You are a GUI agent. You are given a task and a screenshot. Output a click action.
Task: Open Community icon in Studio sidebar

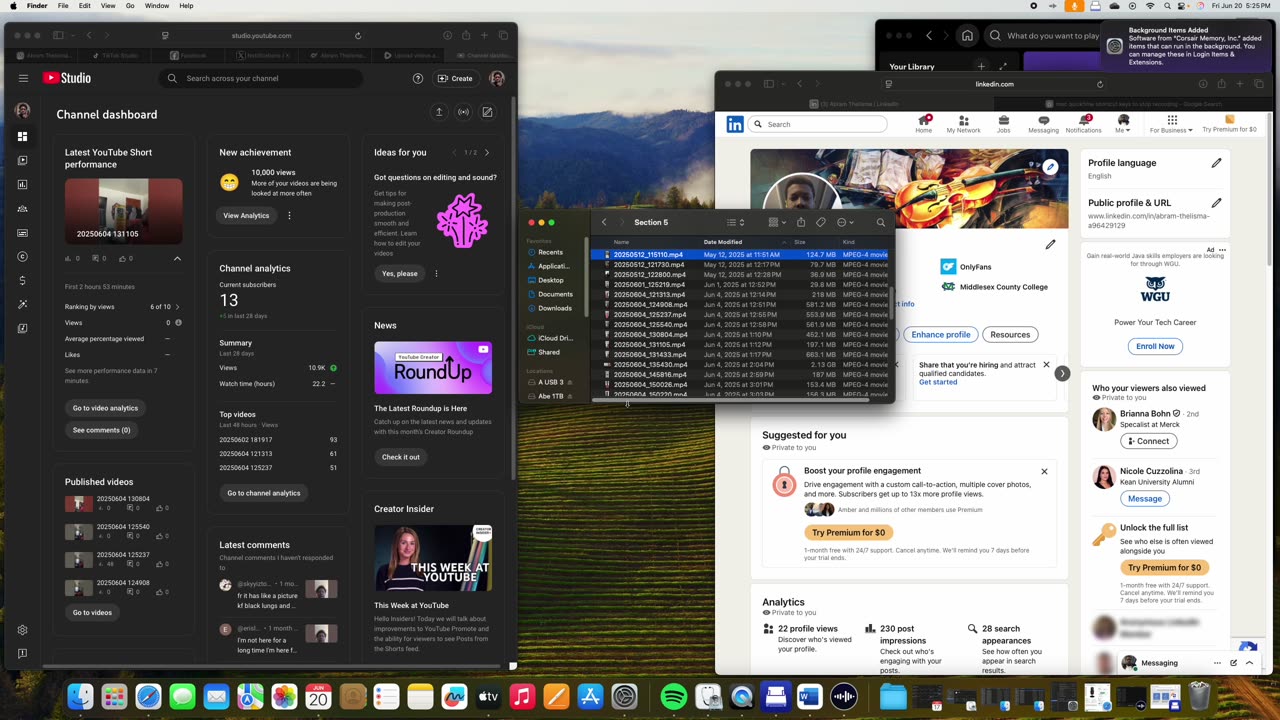click(x=22, y=208)
